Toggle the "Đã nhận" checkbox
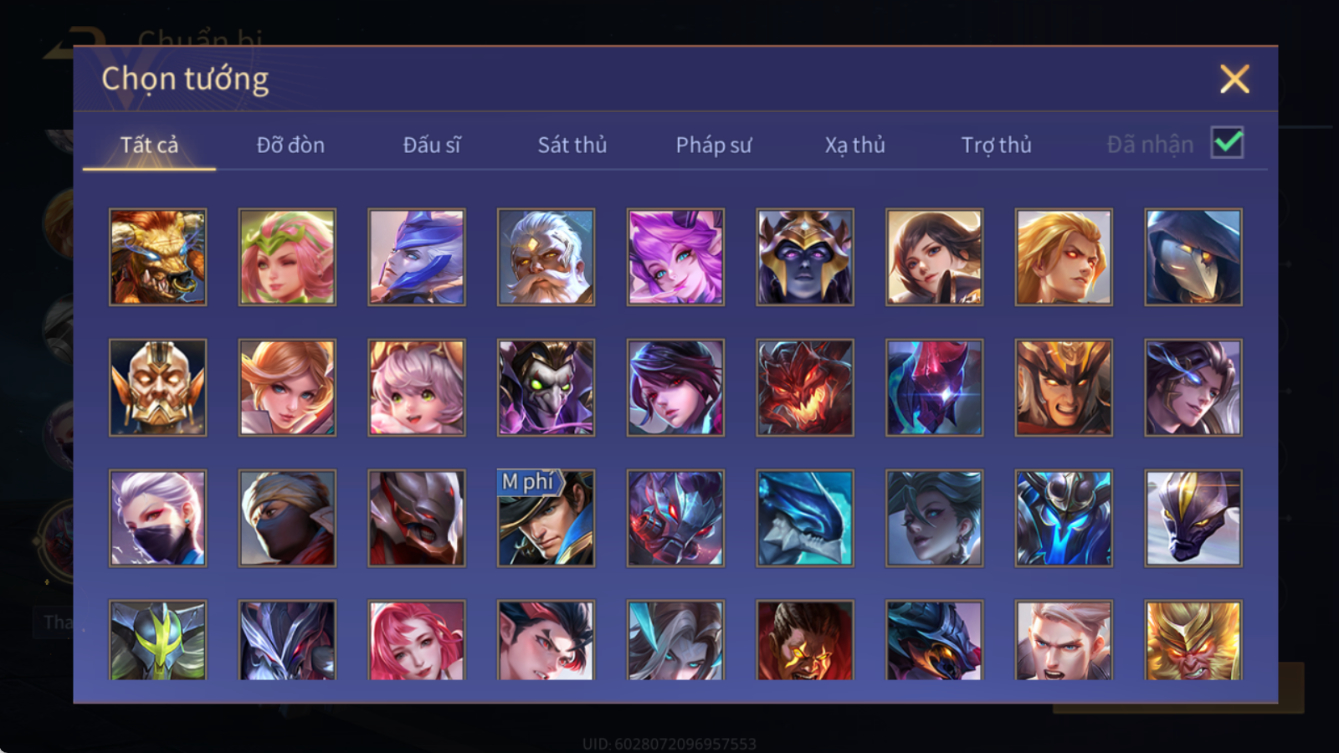 [x=1227, y=143]
